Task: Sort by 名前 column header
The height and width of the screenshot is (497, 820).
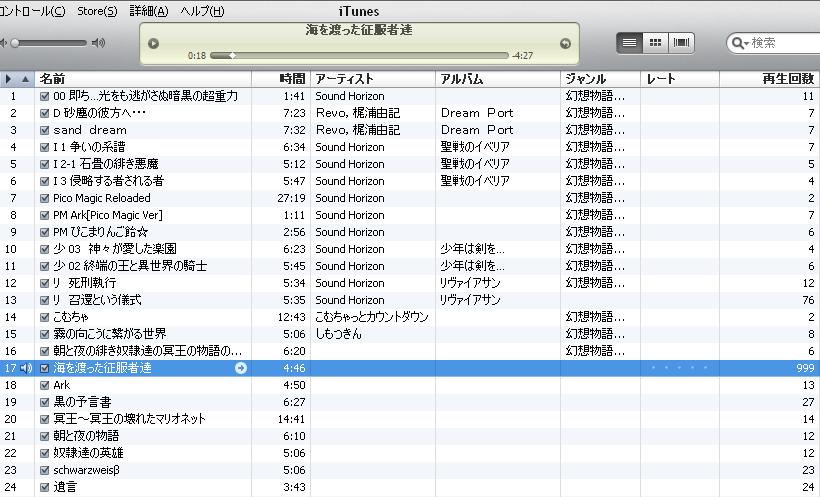Action: click(x=143, y=79)
